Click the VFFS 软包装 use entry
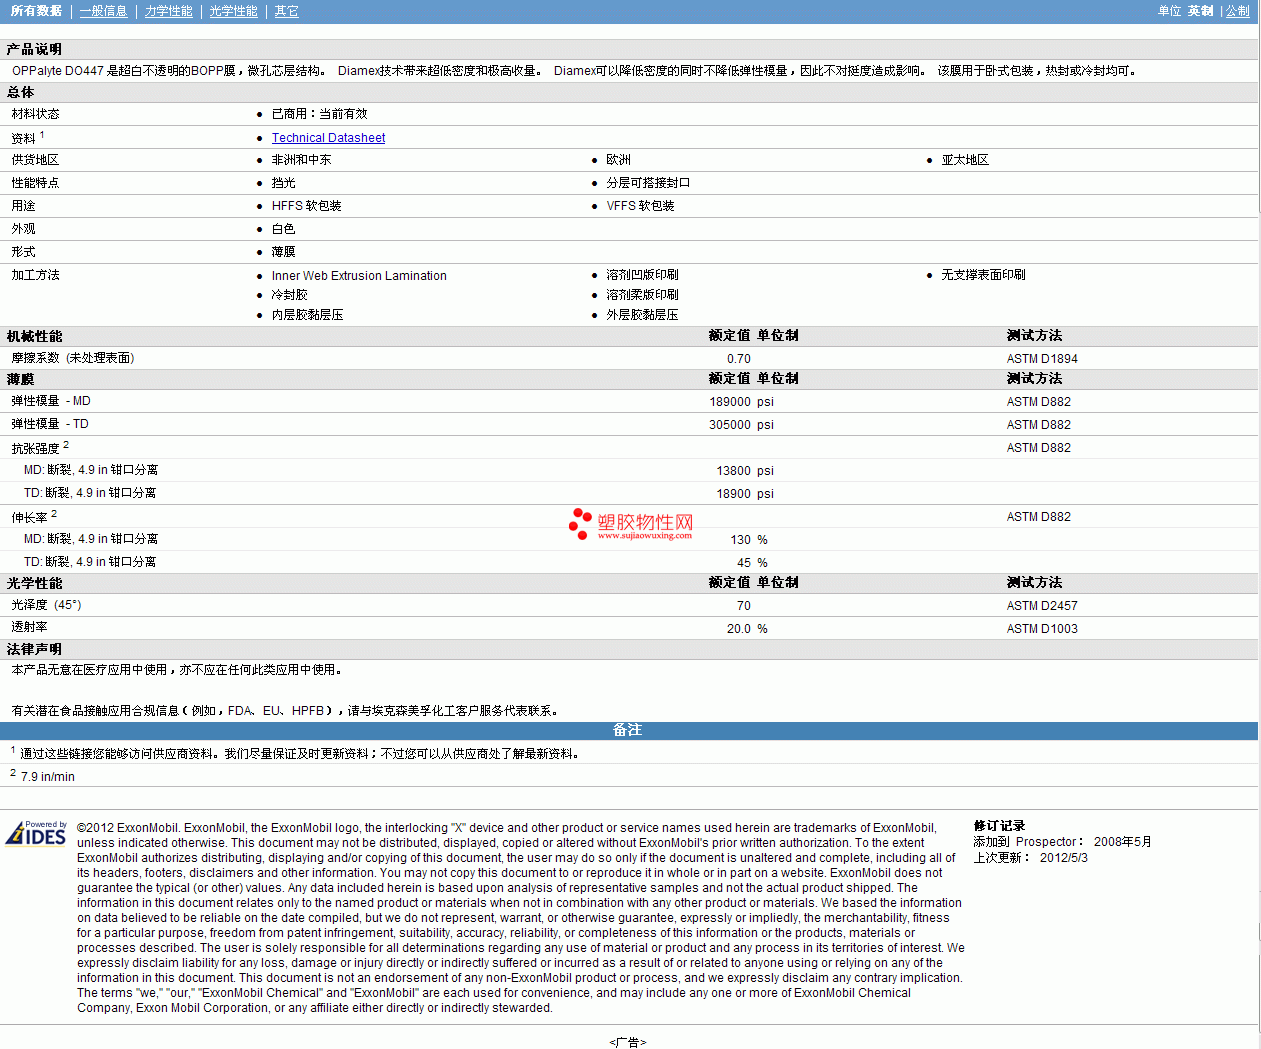The width and height of the screenshot is (1261, 1049). point(640,206)
